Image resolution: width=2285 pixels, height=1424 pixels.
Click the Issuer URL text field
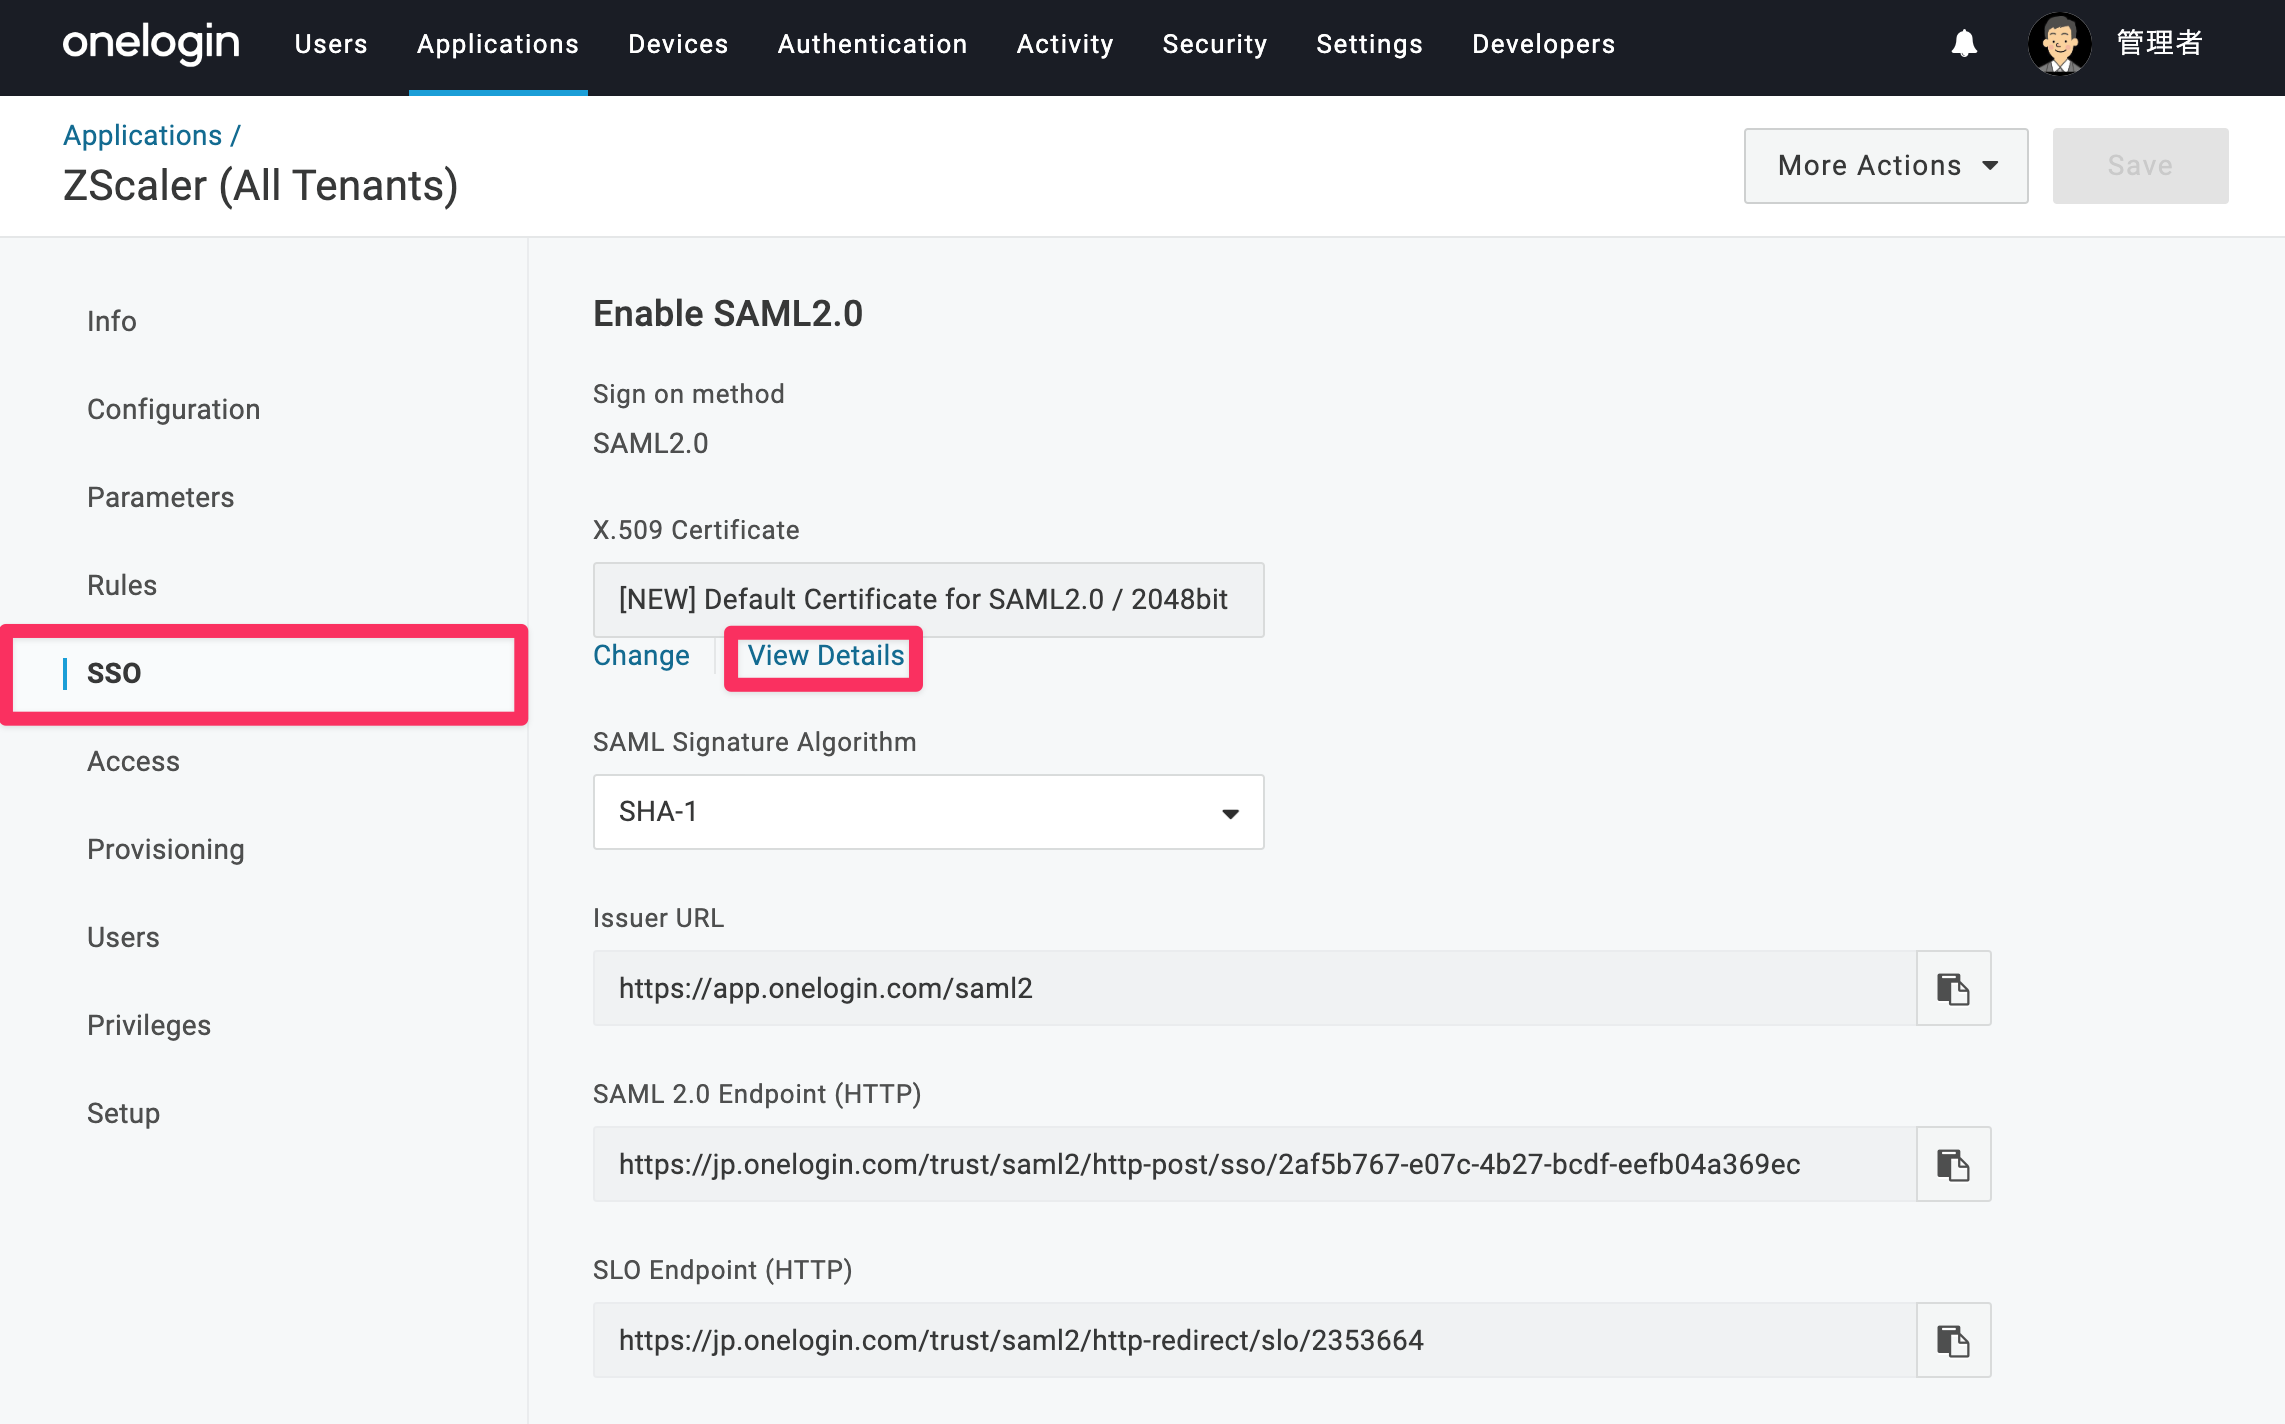1255,988
